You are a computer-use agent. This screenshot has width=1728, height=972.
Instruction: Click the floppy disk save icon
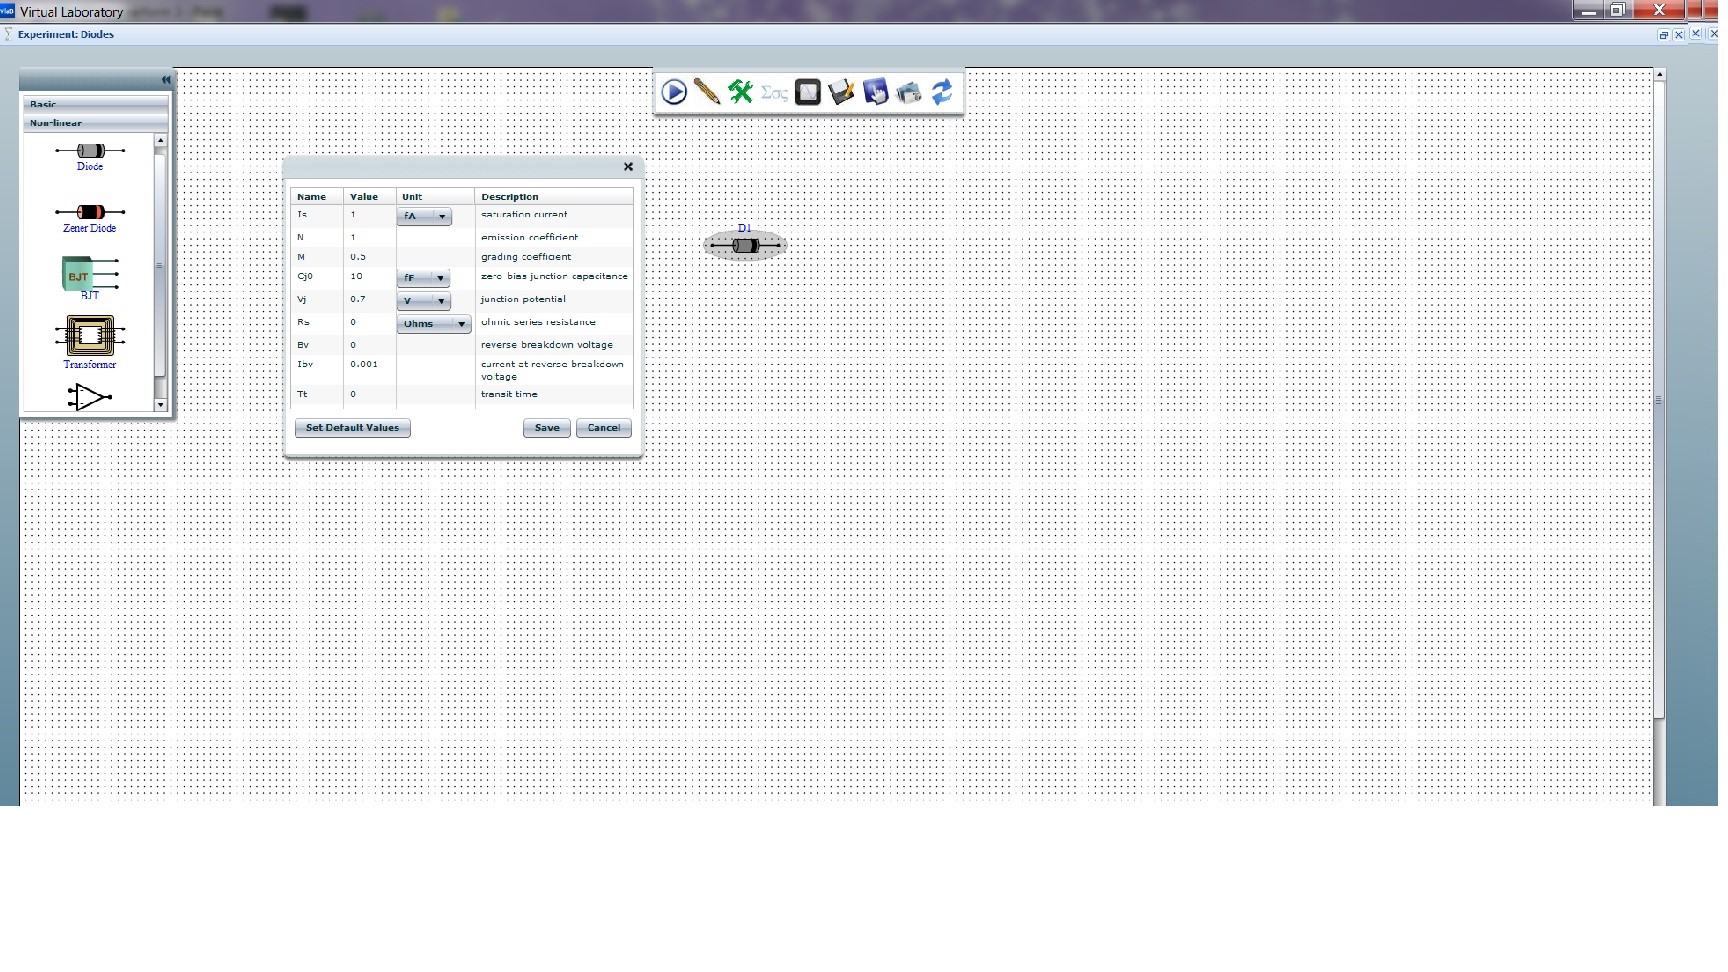coord(842,92)
